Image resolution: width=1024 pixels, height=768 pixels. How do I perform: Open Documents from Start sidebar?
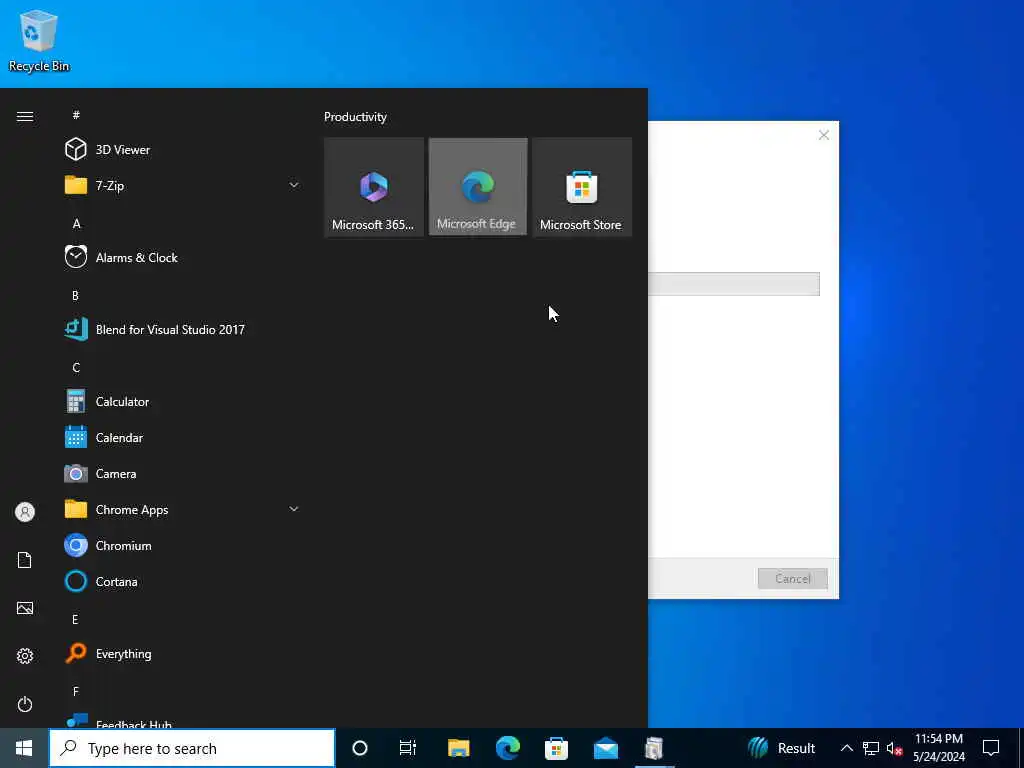click(25, 560)
